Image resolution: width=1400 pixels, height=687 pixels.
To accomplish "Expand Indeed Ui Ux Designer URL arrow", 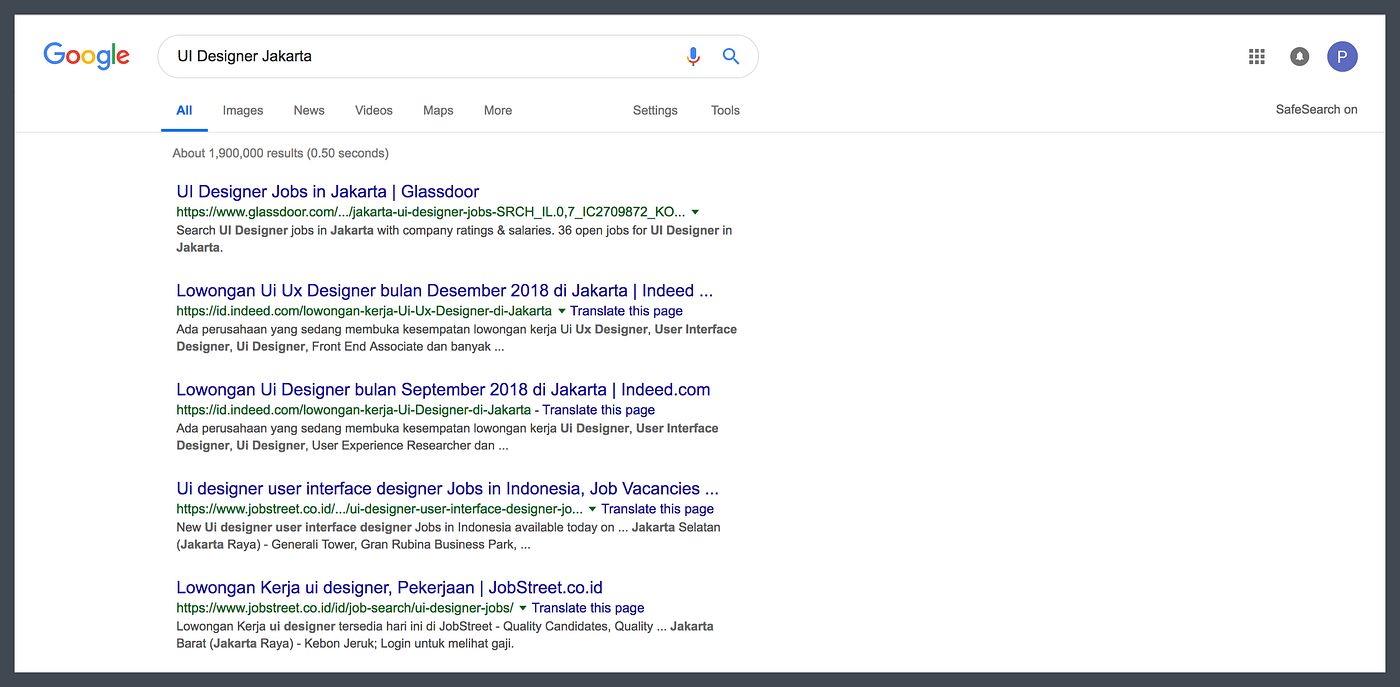I will 561,311.
